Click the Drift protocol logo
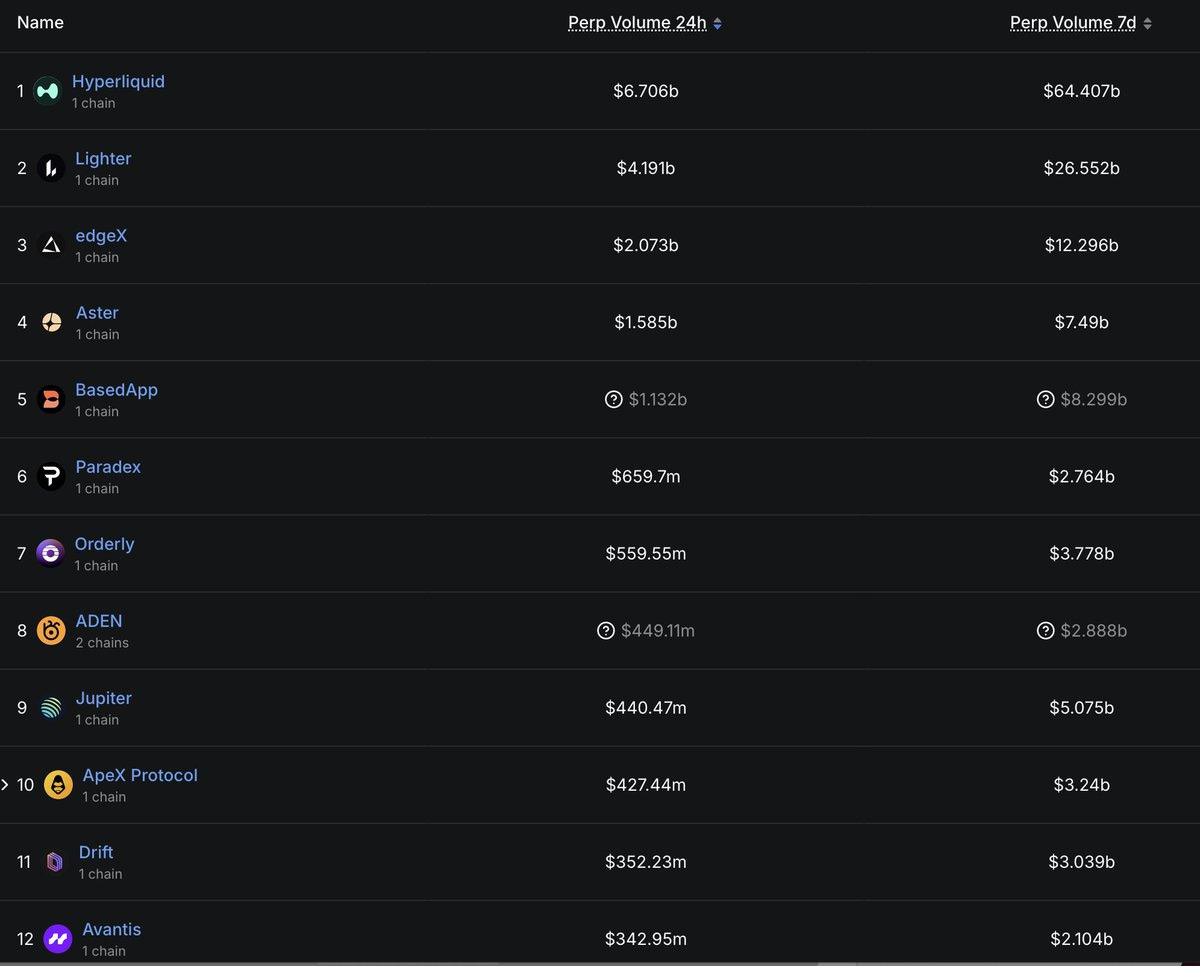This screenshot has height=966, width=1200. (55, 862)
